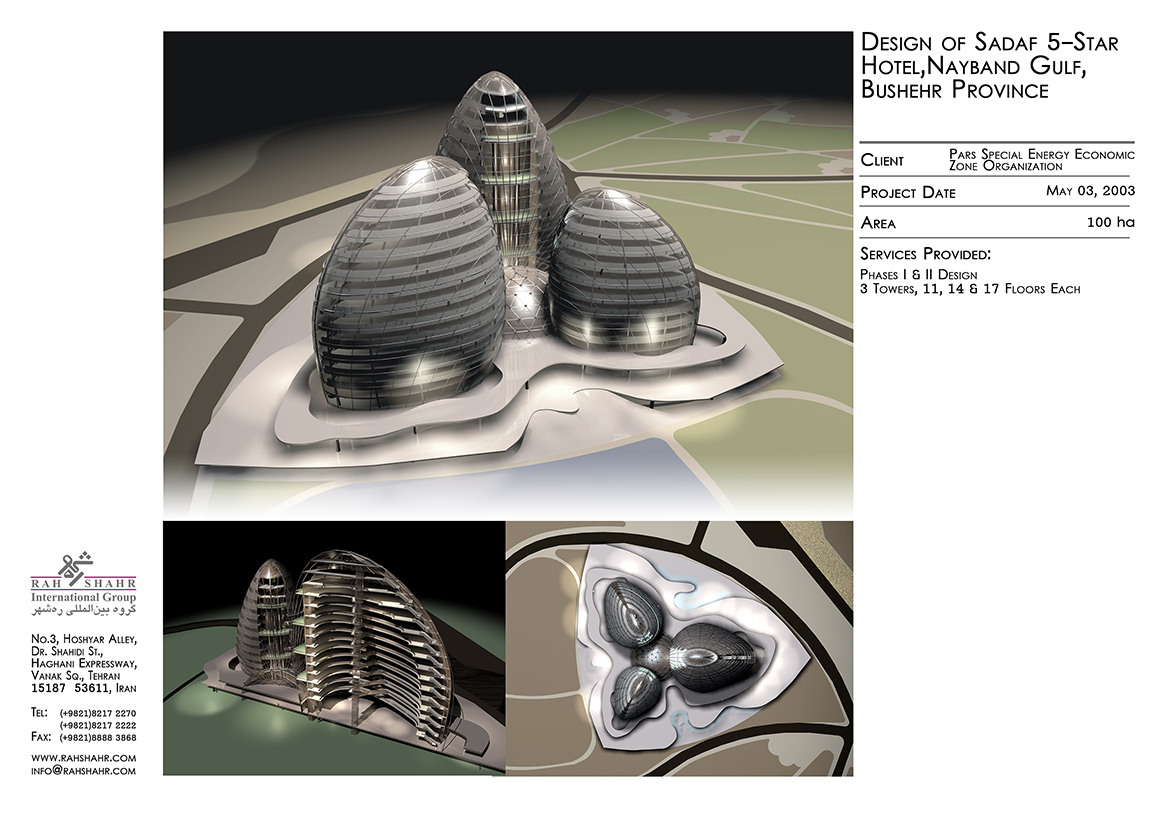The height and width of the screenshot is (827, 1169).
Task: Visit the www.rahshahr.com website link
Action: pyautogui.click(x=84, y=758)
